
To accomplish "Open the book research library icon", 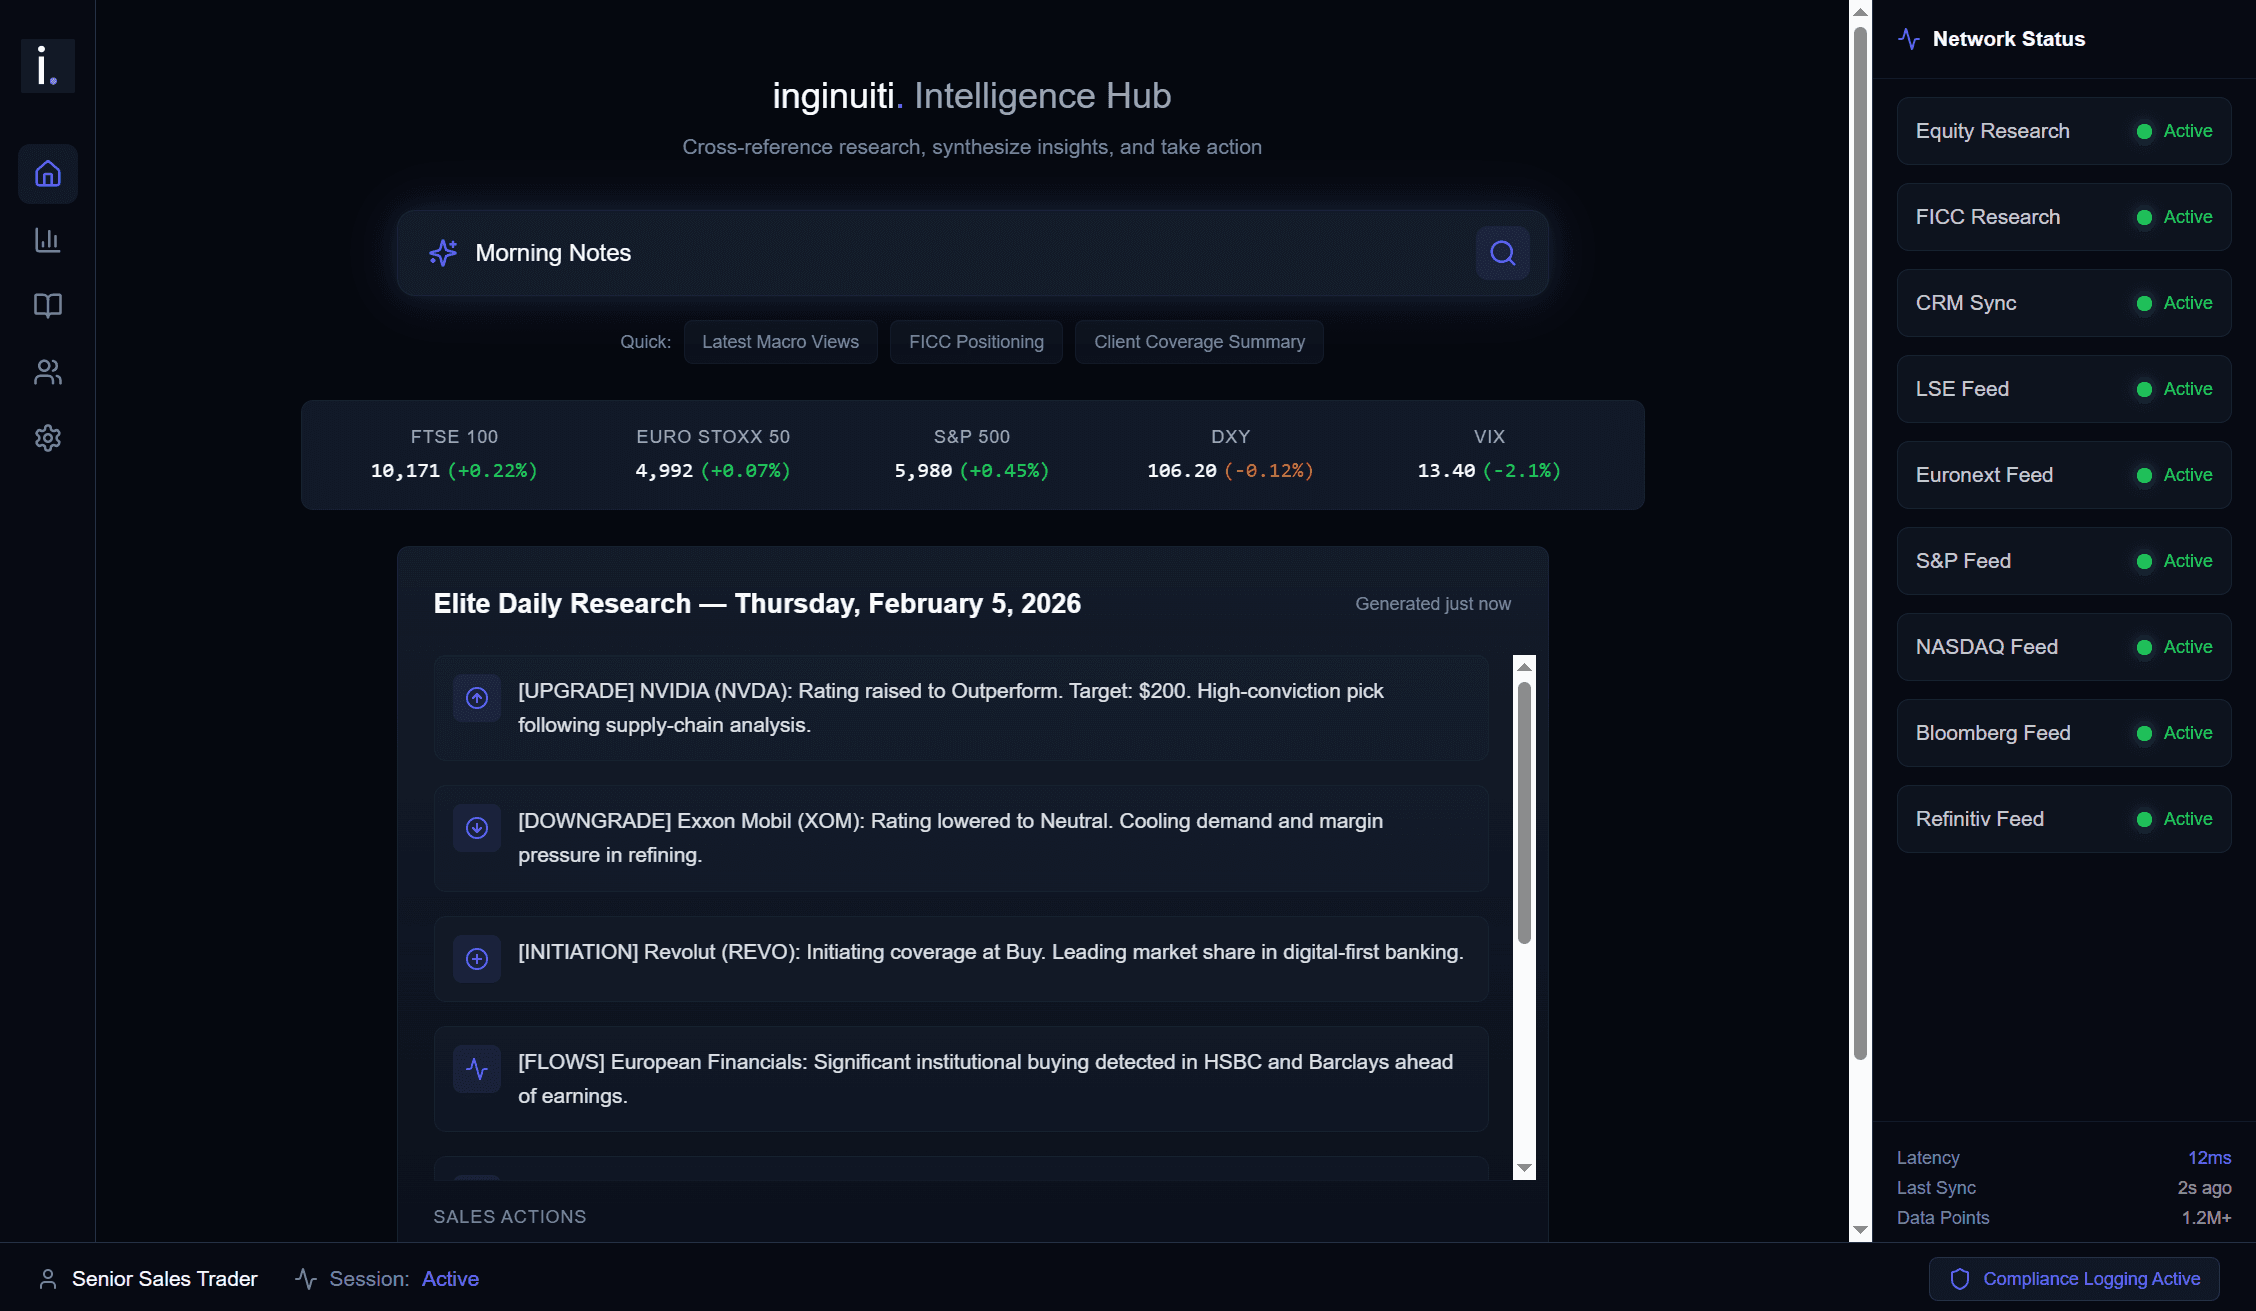I will pyautogui.click(x=48, y=305).
